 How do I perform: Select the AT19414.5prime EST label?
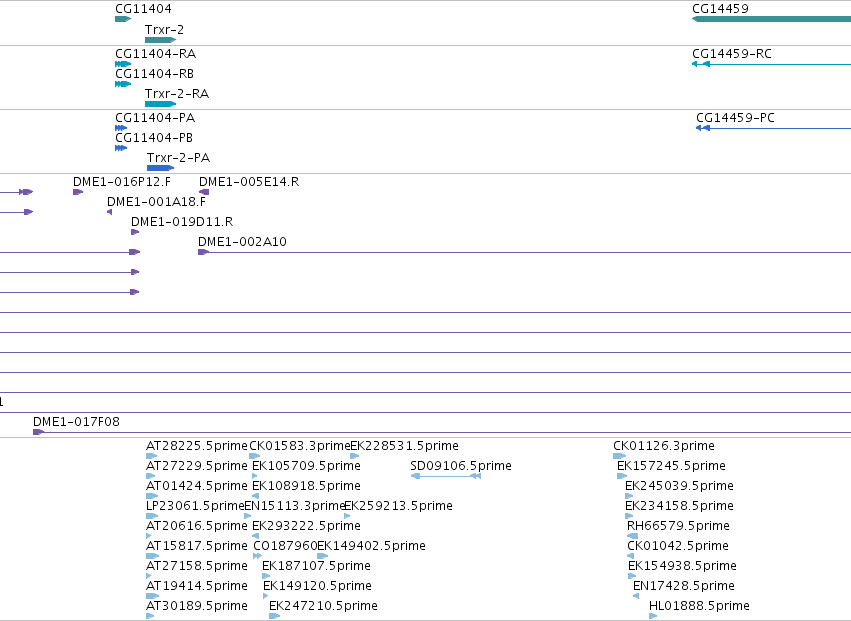tap(196, 586)
